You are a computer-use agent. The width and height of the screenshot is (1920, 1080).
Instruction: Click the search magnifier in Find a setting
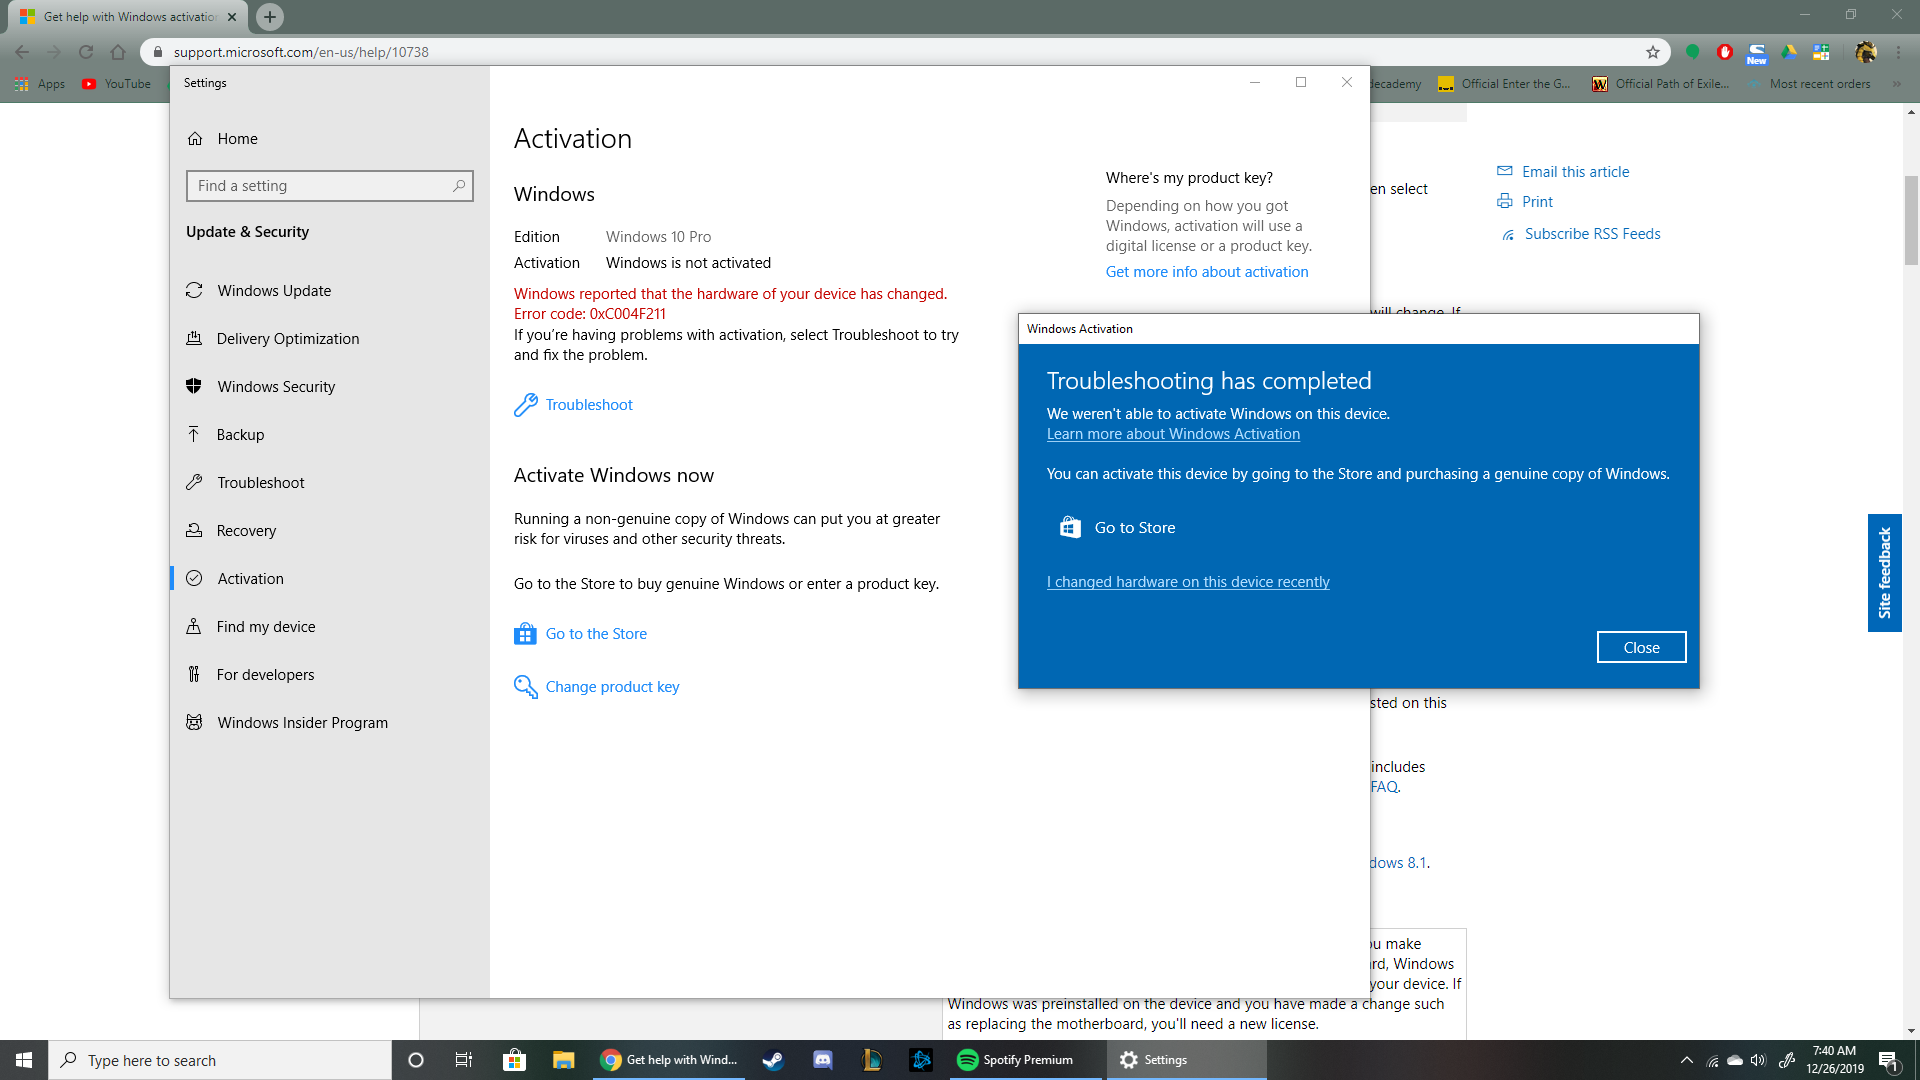click(x=459, y=186)
